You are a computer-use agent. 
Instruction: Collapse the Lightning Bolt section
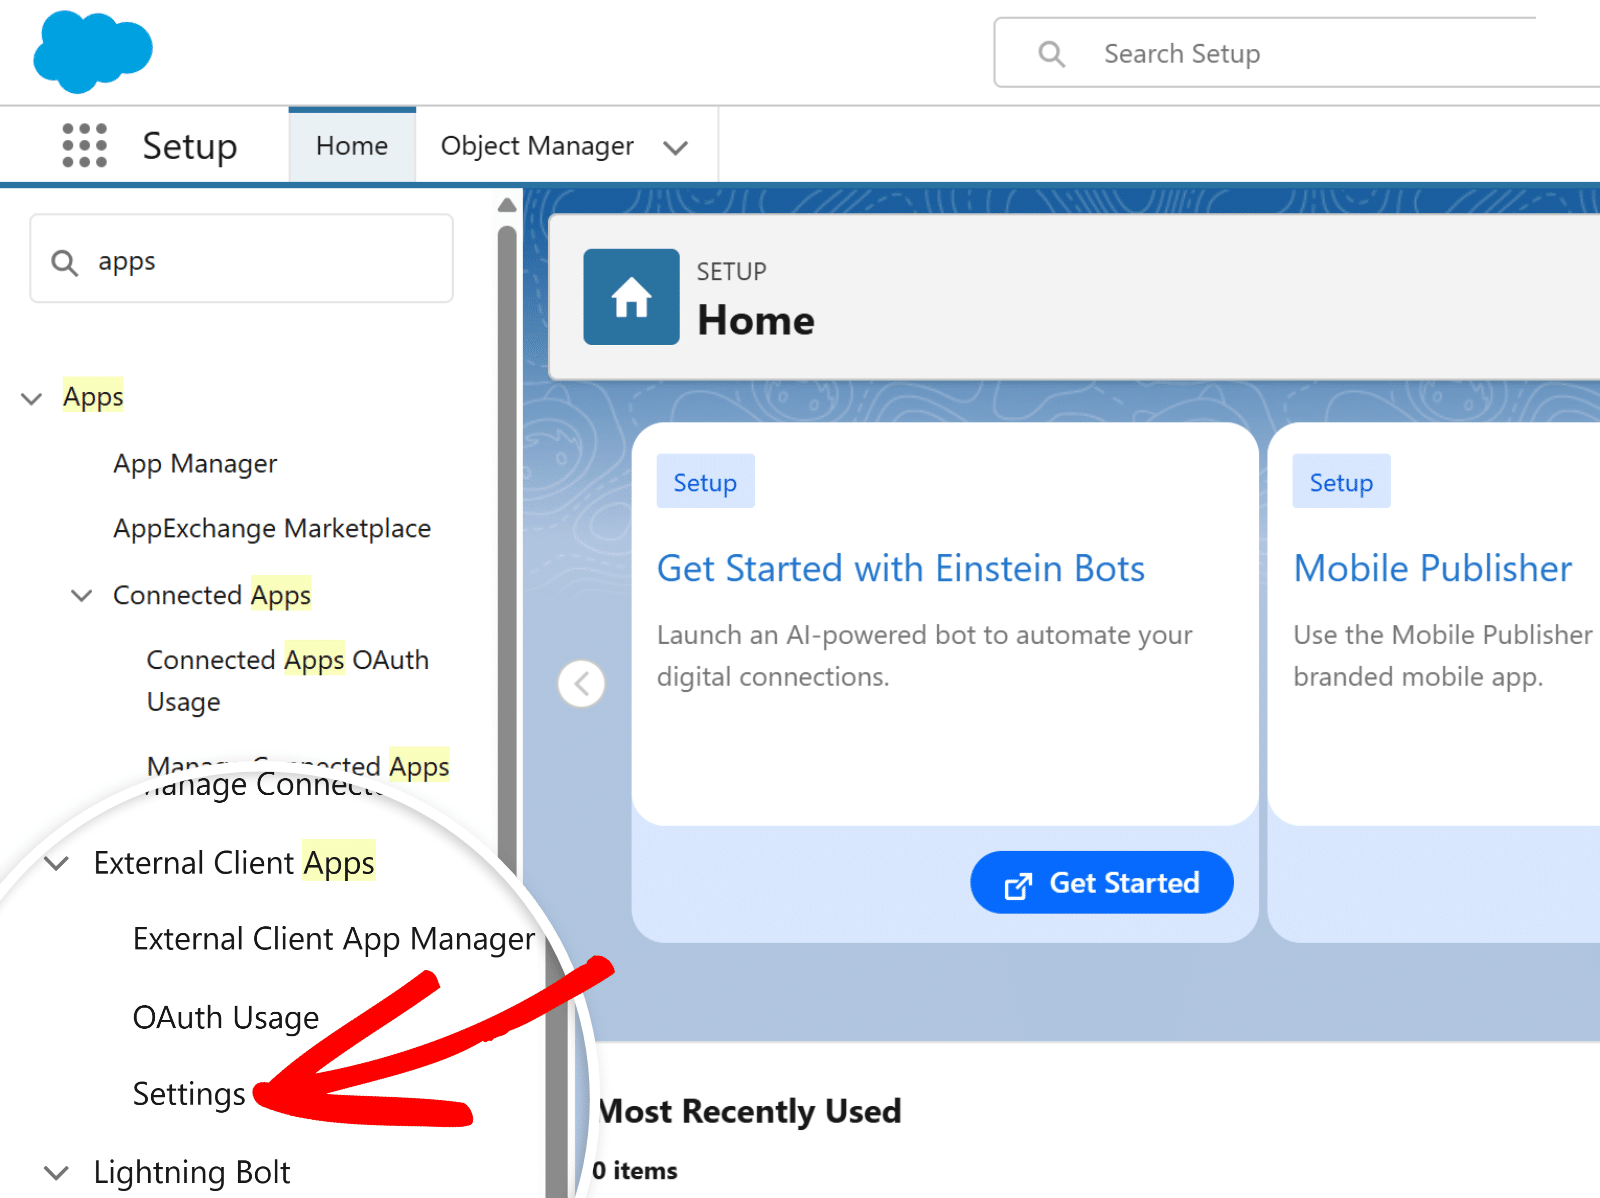click(57, 1172)
